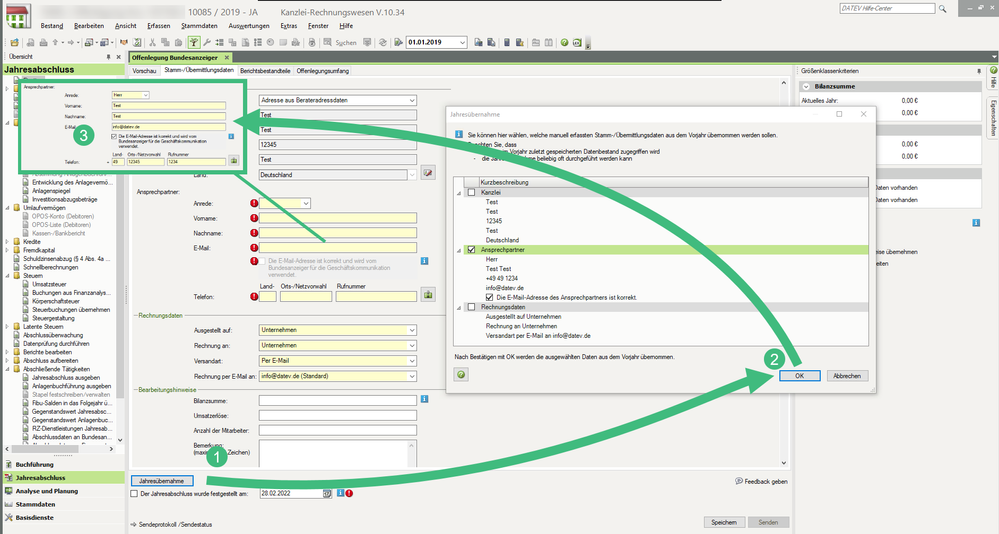This screenshot has height=534, width=999.
Task: Open the Anrede dropdown
Action: (306, 203)
